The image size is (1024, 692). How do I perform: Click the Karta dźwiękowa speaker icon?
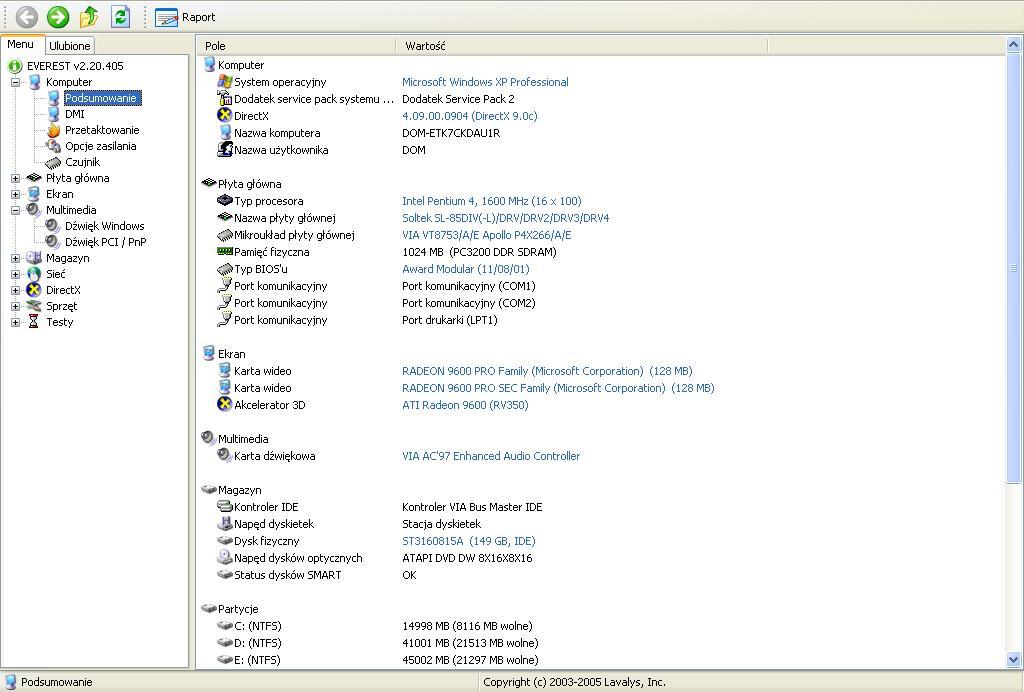[x=225, y=455]
